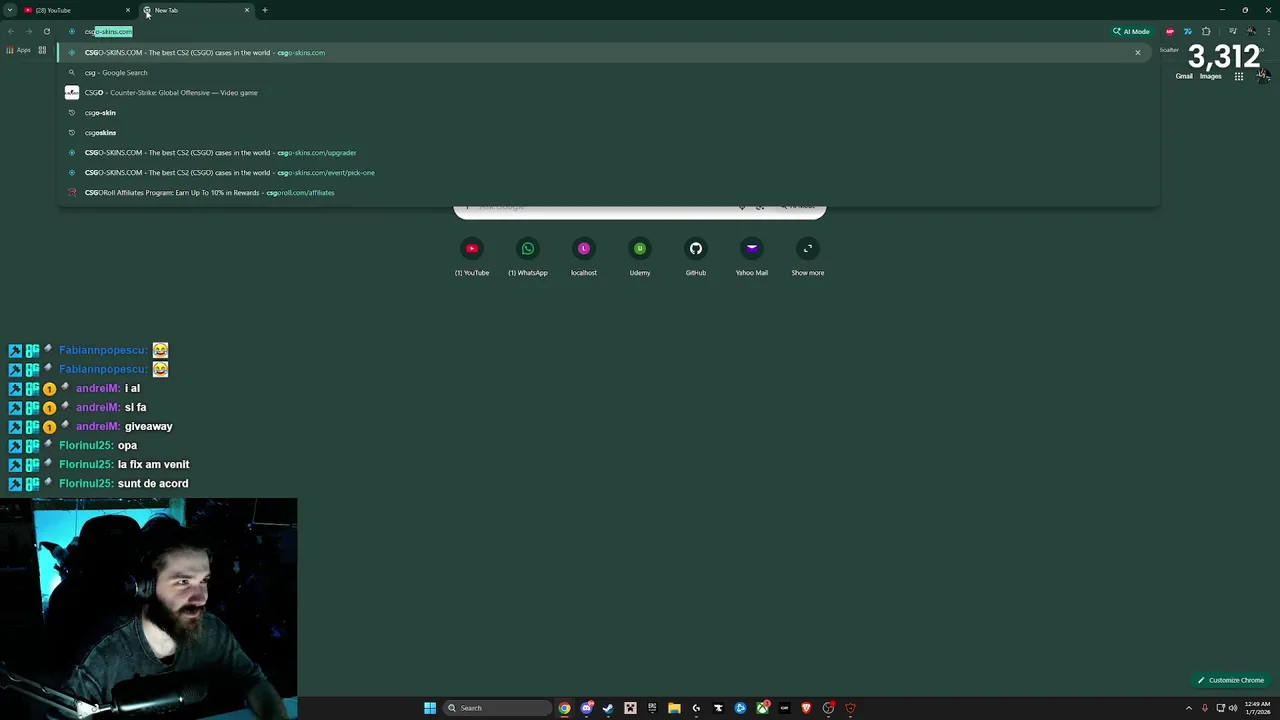Remove the first csgo-skins.com suggestion
Screen dimensions: 1280x720
(1137, 52)
